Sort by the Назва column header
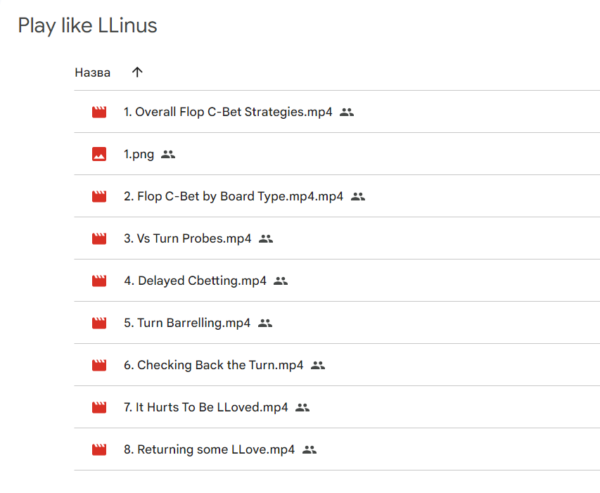600x493 pixels. (x=92, y=72)
